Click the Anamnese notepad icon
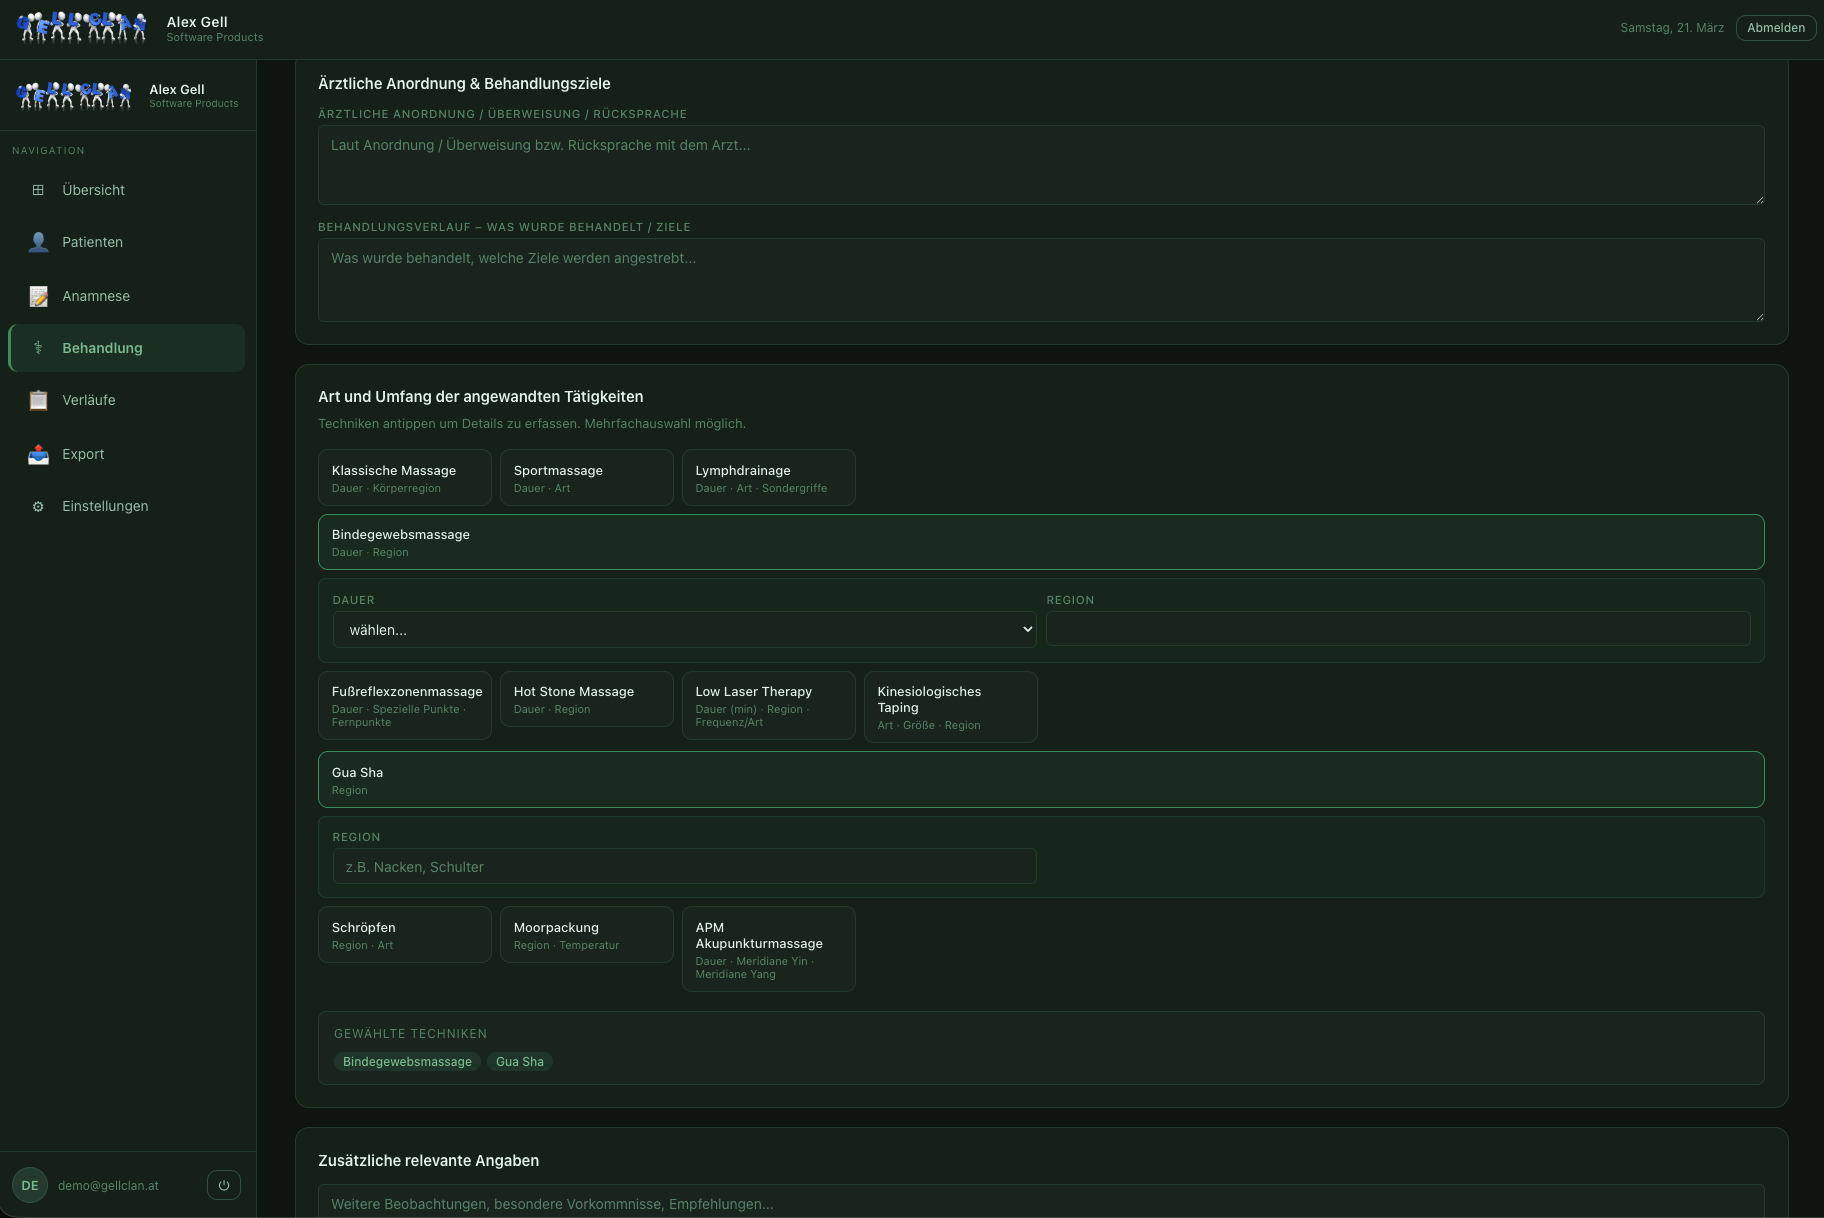1824x1218 pixels. 38,296
